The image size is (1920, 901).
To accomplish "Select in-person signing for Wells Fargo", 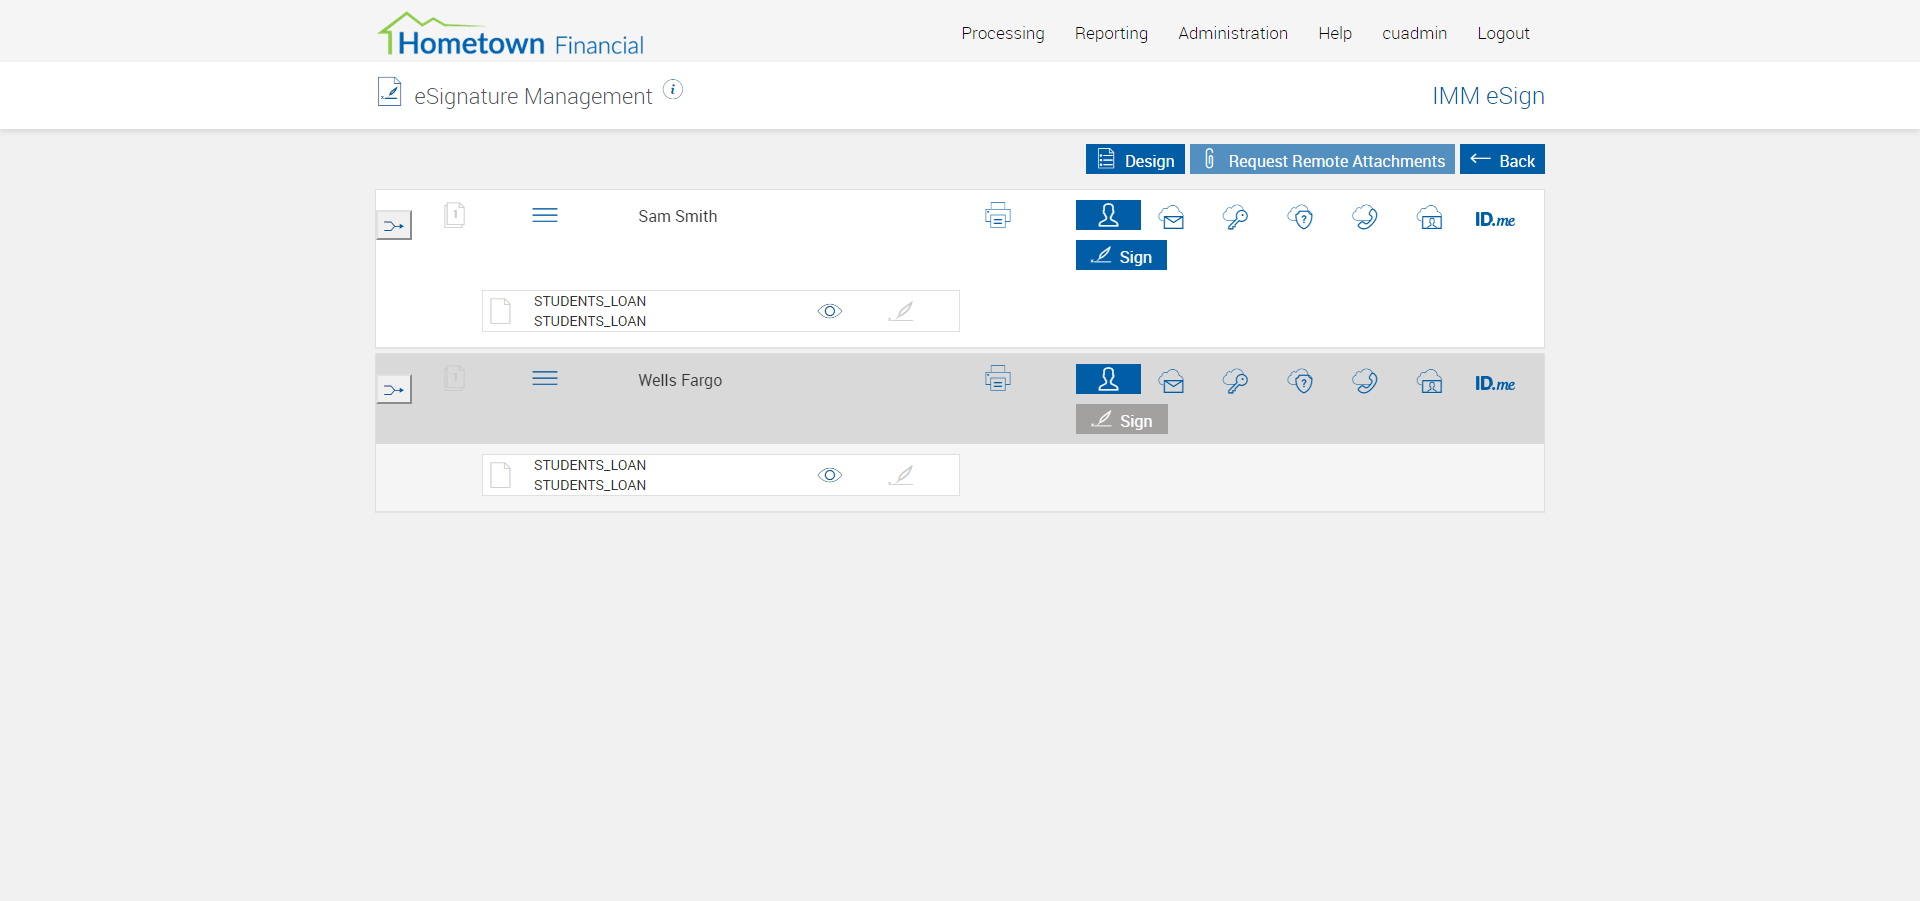I will pos(1108,379).
